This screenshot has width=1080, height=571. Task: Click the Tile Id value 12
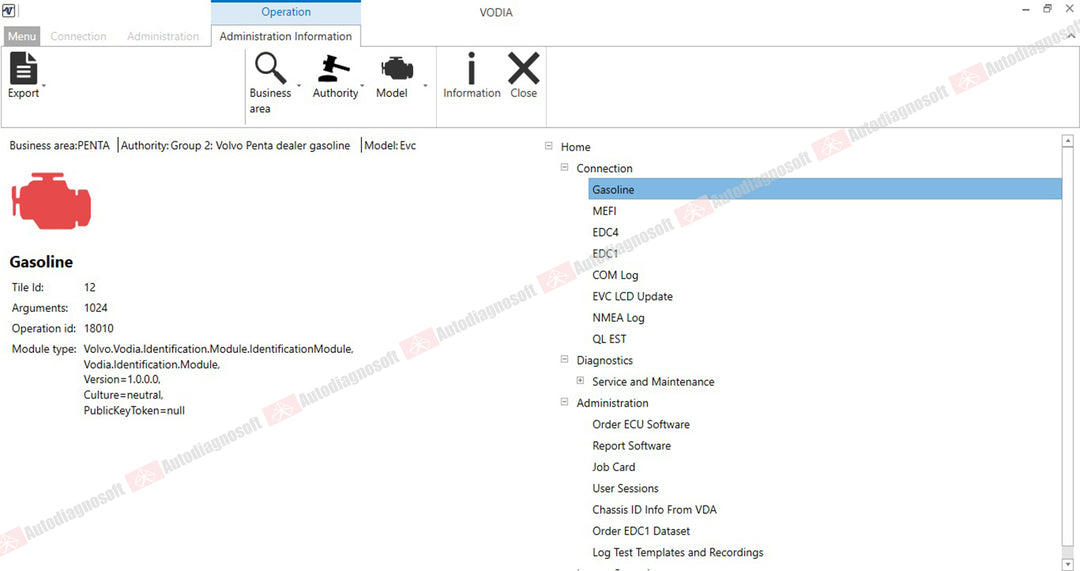coord(90,287)
